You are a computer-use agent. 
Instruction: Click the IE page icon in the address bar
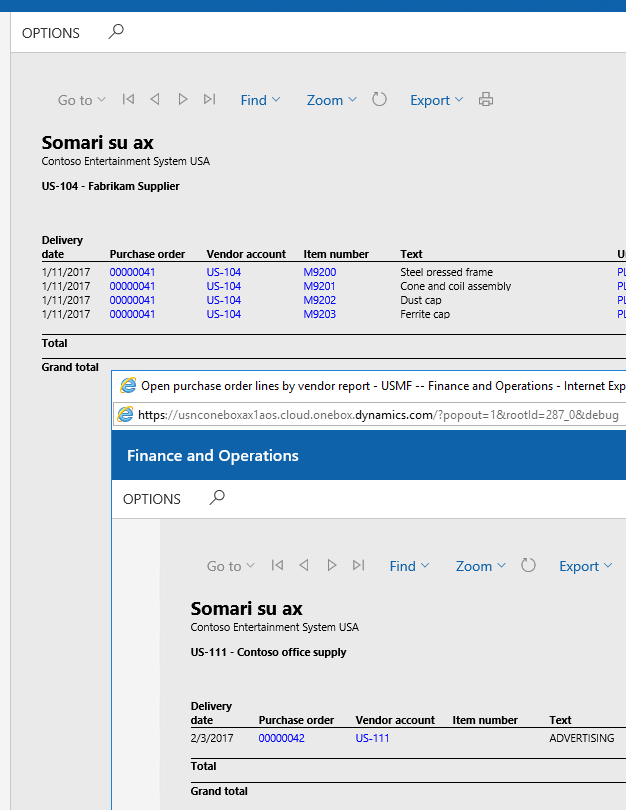tap(125, 414)
